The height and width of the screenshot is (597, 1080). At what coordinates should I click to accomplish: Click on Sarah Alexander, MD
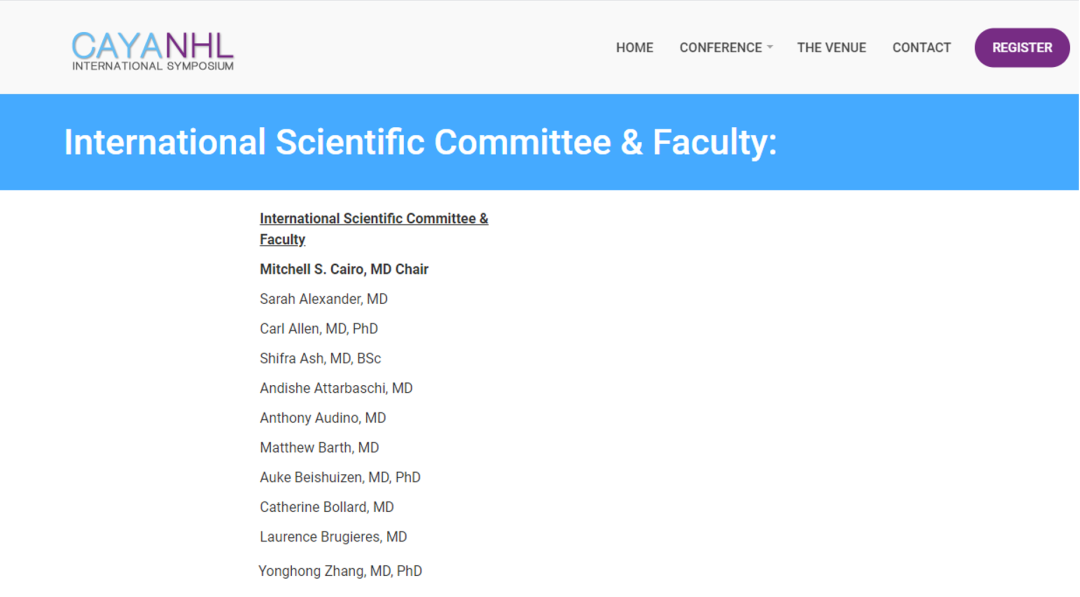pos(324,299)
